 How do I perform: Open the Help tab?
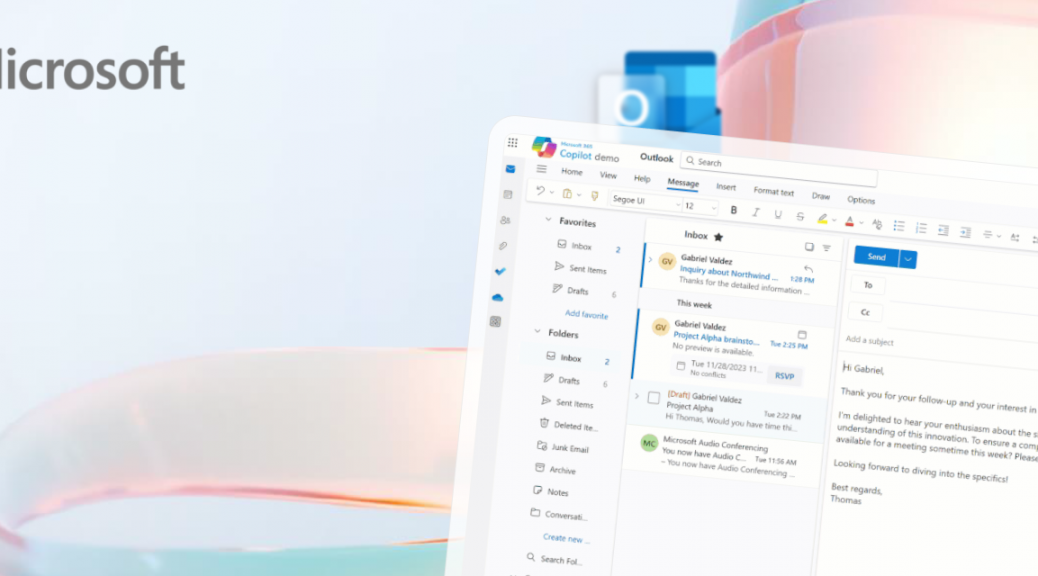[642, 179]
